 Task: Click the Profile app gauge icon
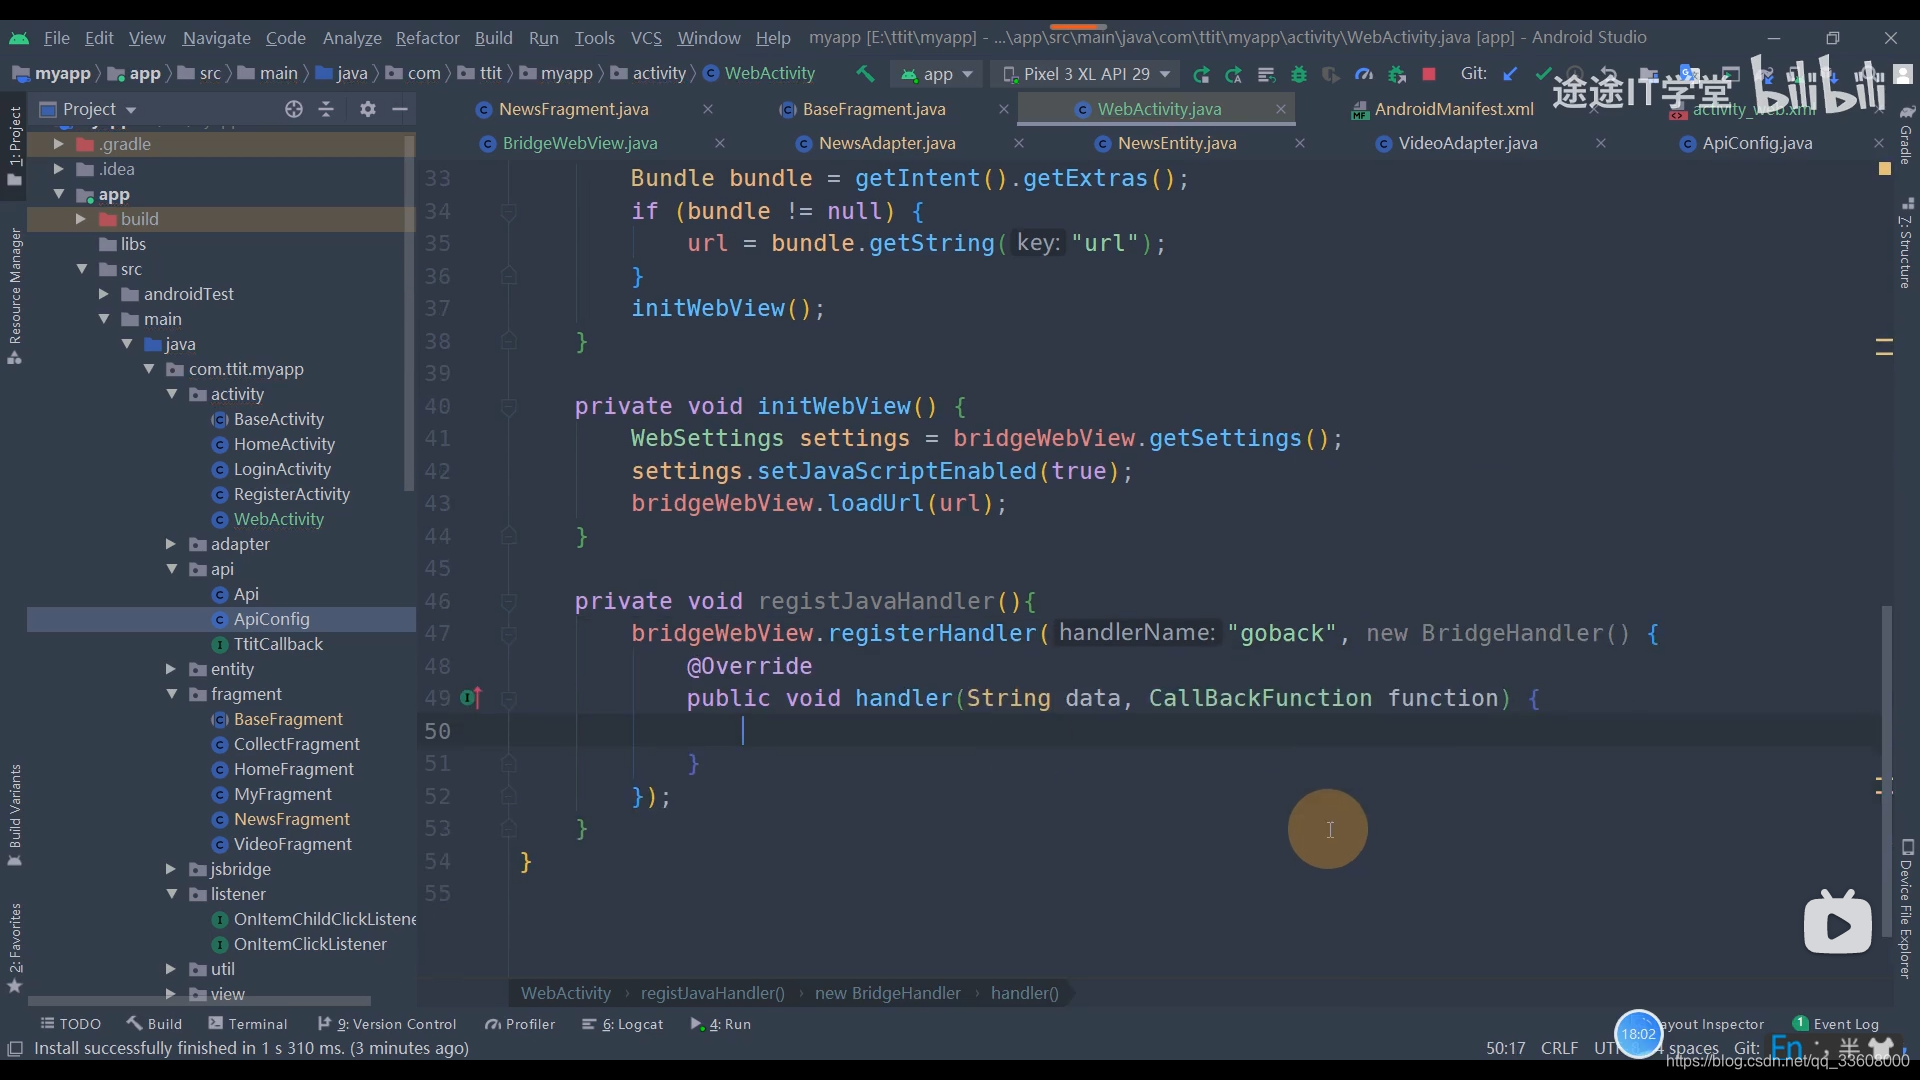click(1364, 74)
